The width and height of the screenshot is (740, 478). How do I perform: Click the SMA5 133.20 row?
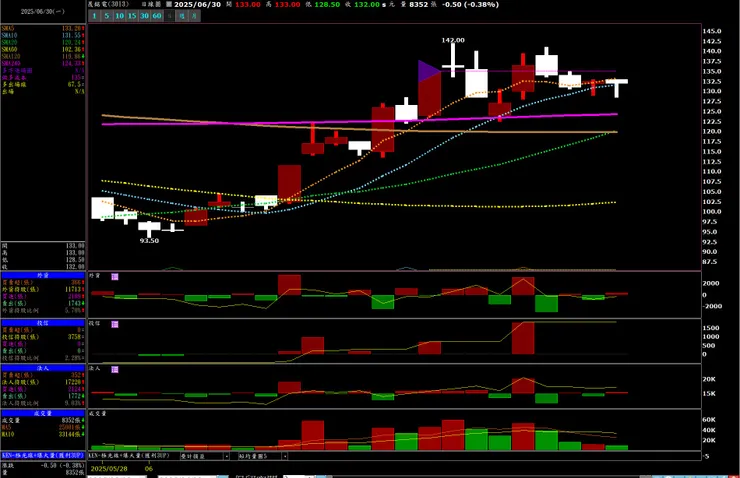43,28
